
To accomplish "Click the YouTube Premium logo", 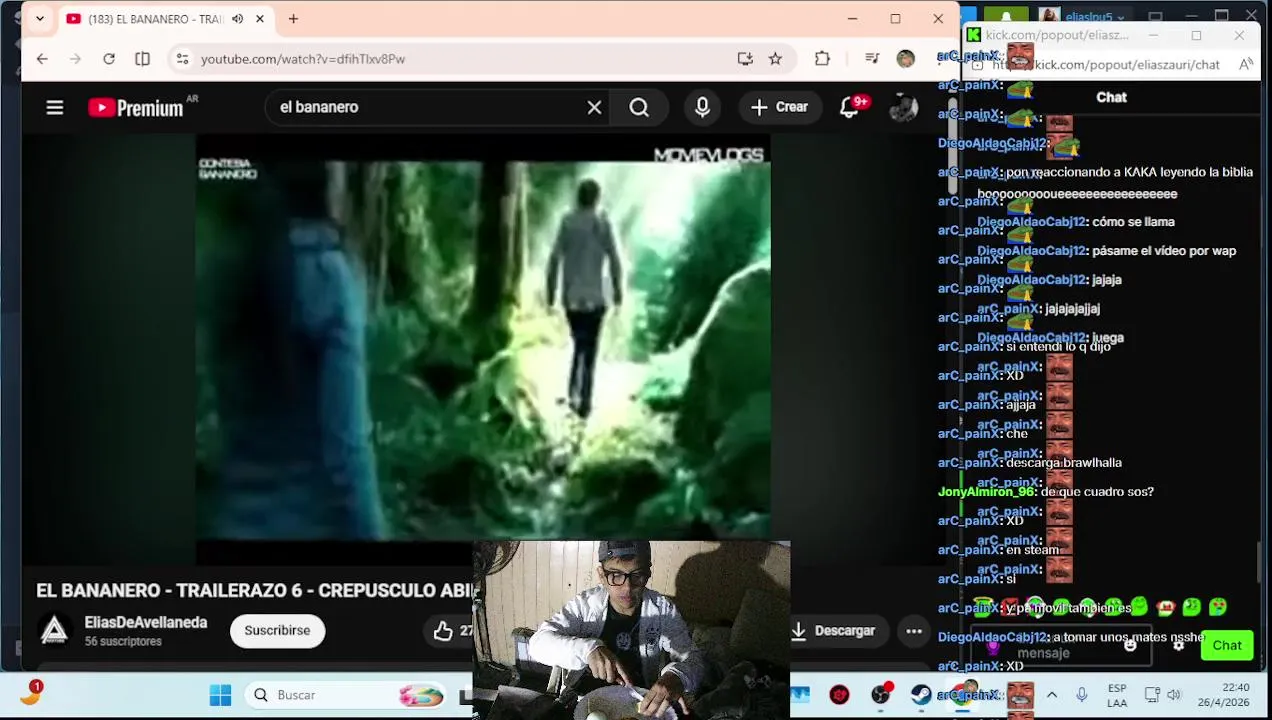I will tap(135, 107).
